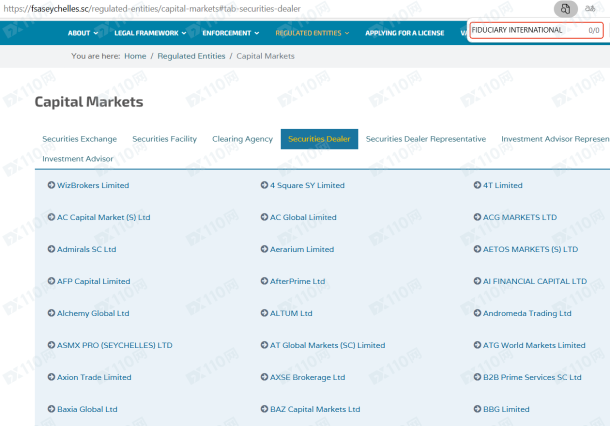Open APPLYING FOR A LICENSE menu item
This screenshot has width=610, height=426.
405,33
